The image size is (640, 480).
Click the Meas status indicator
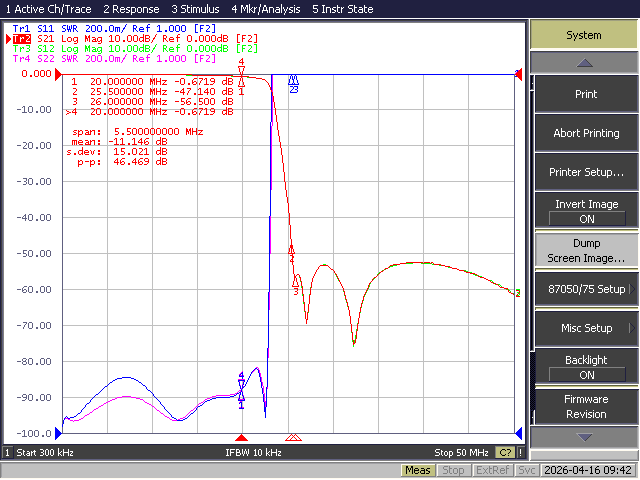[418, 471]
